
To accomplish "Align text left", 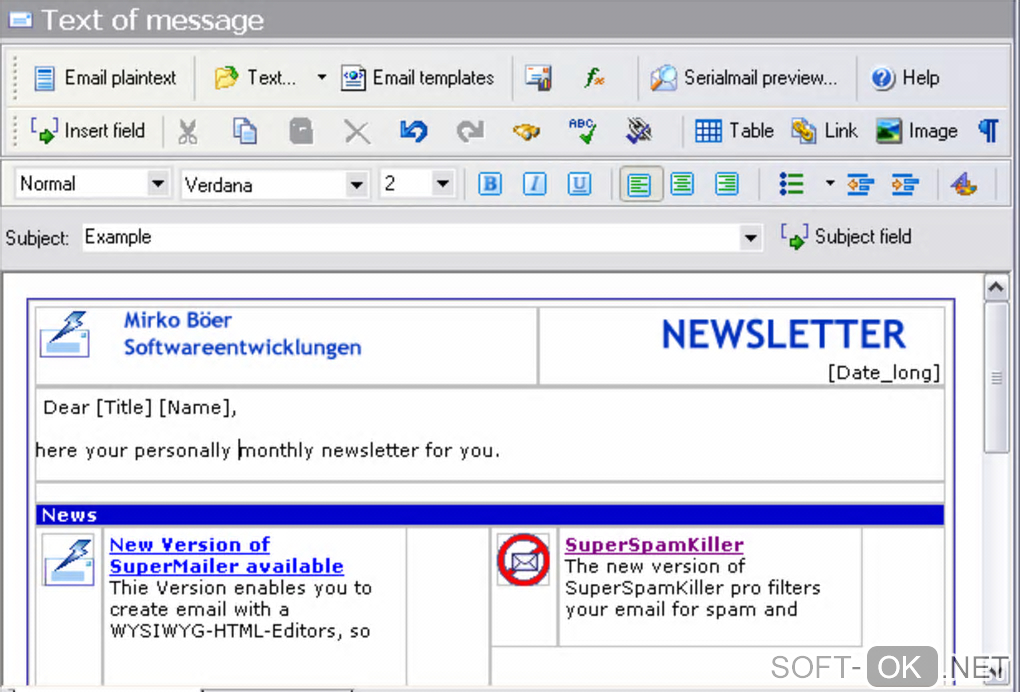I will point(640,185).
